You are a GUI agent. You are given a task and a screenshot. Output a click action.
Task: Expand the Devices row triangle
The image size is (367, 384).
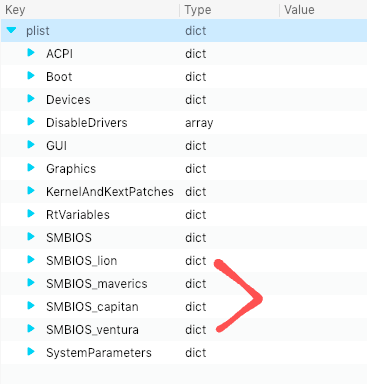pos(31,99)
